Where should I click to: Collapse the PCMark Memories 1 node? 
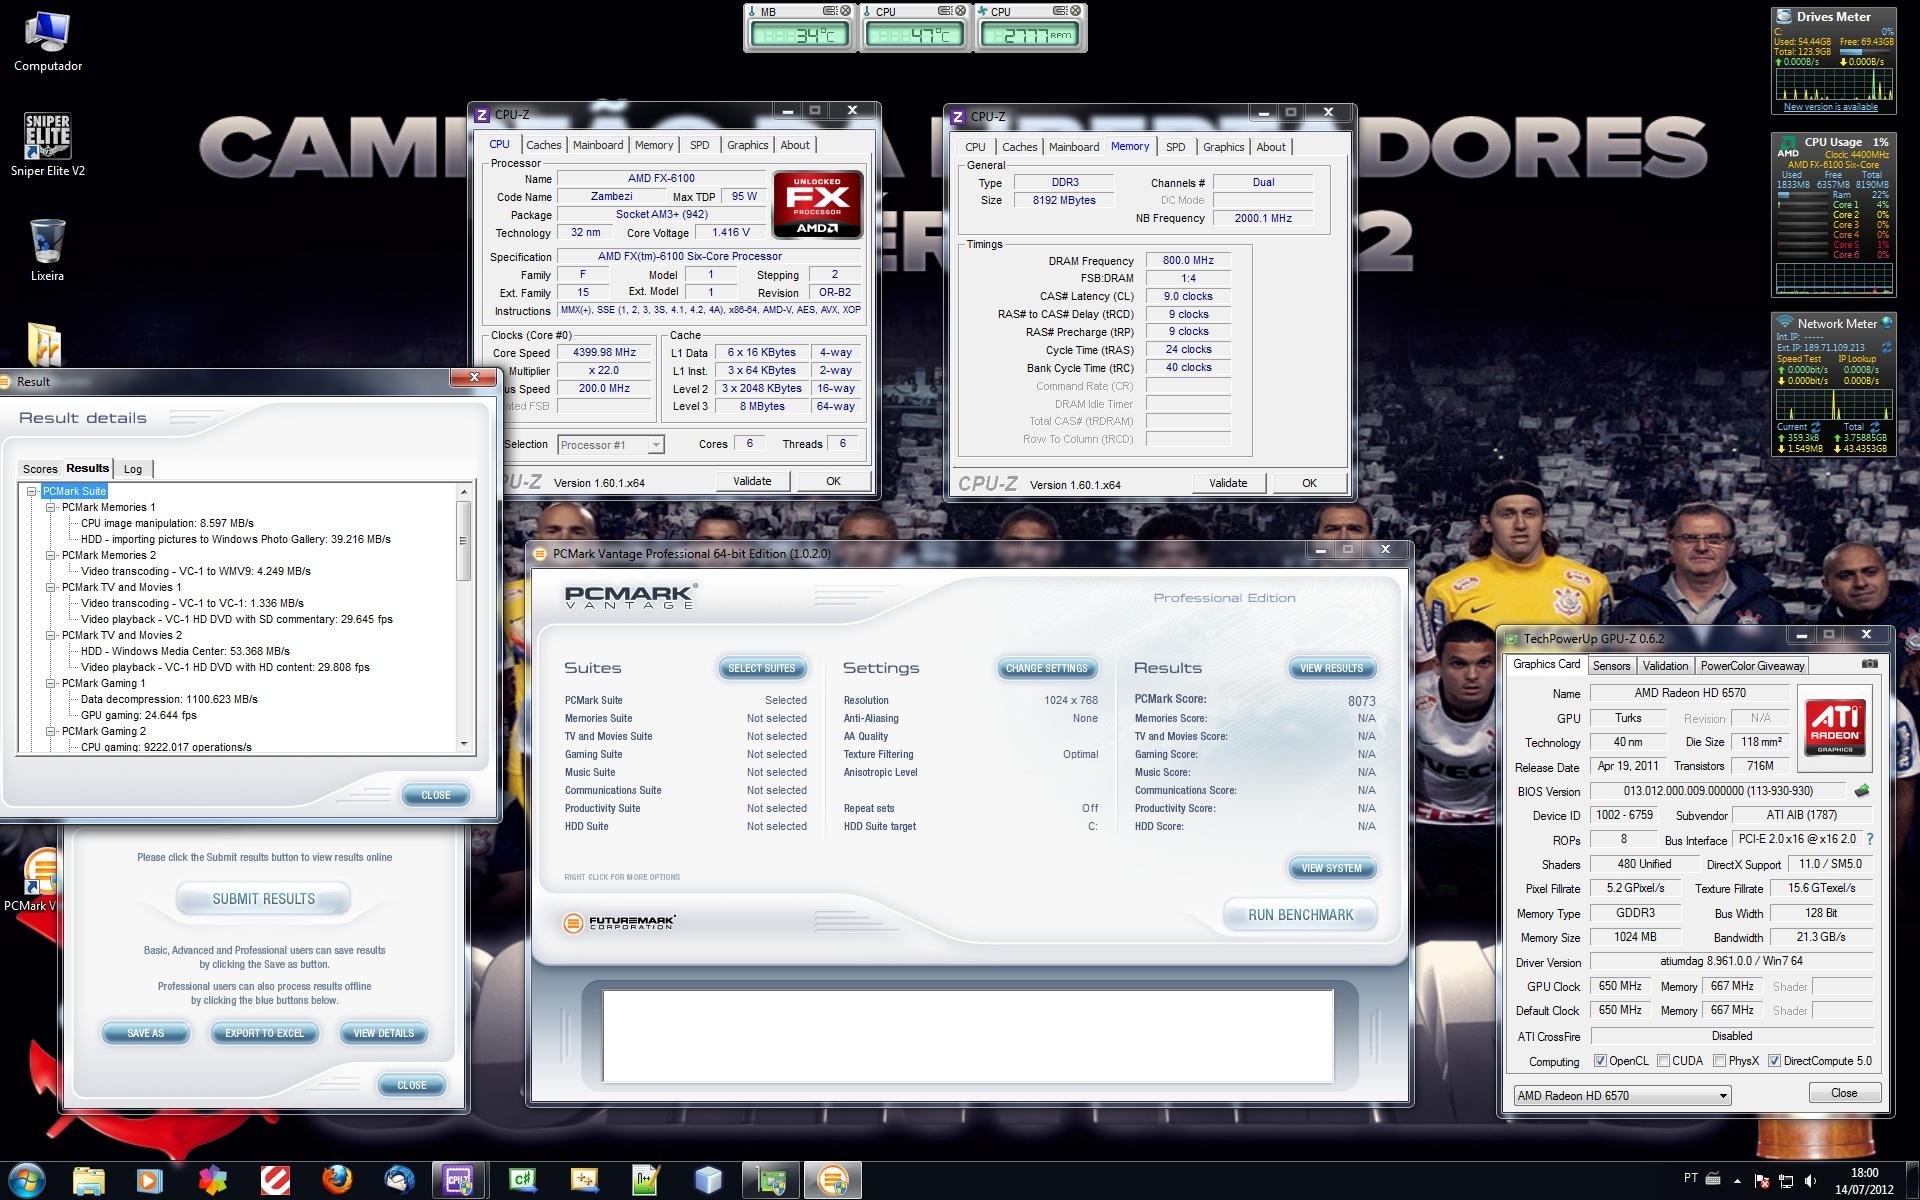pos(50,507)
